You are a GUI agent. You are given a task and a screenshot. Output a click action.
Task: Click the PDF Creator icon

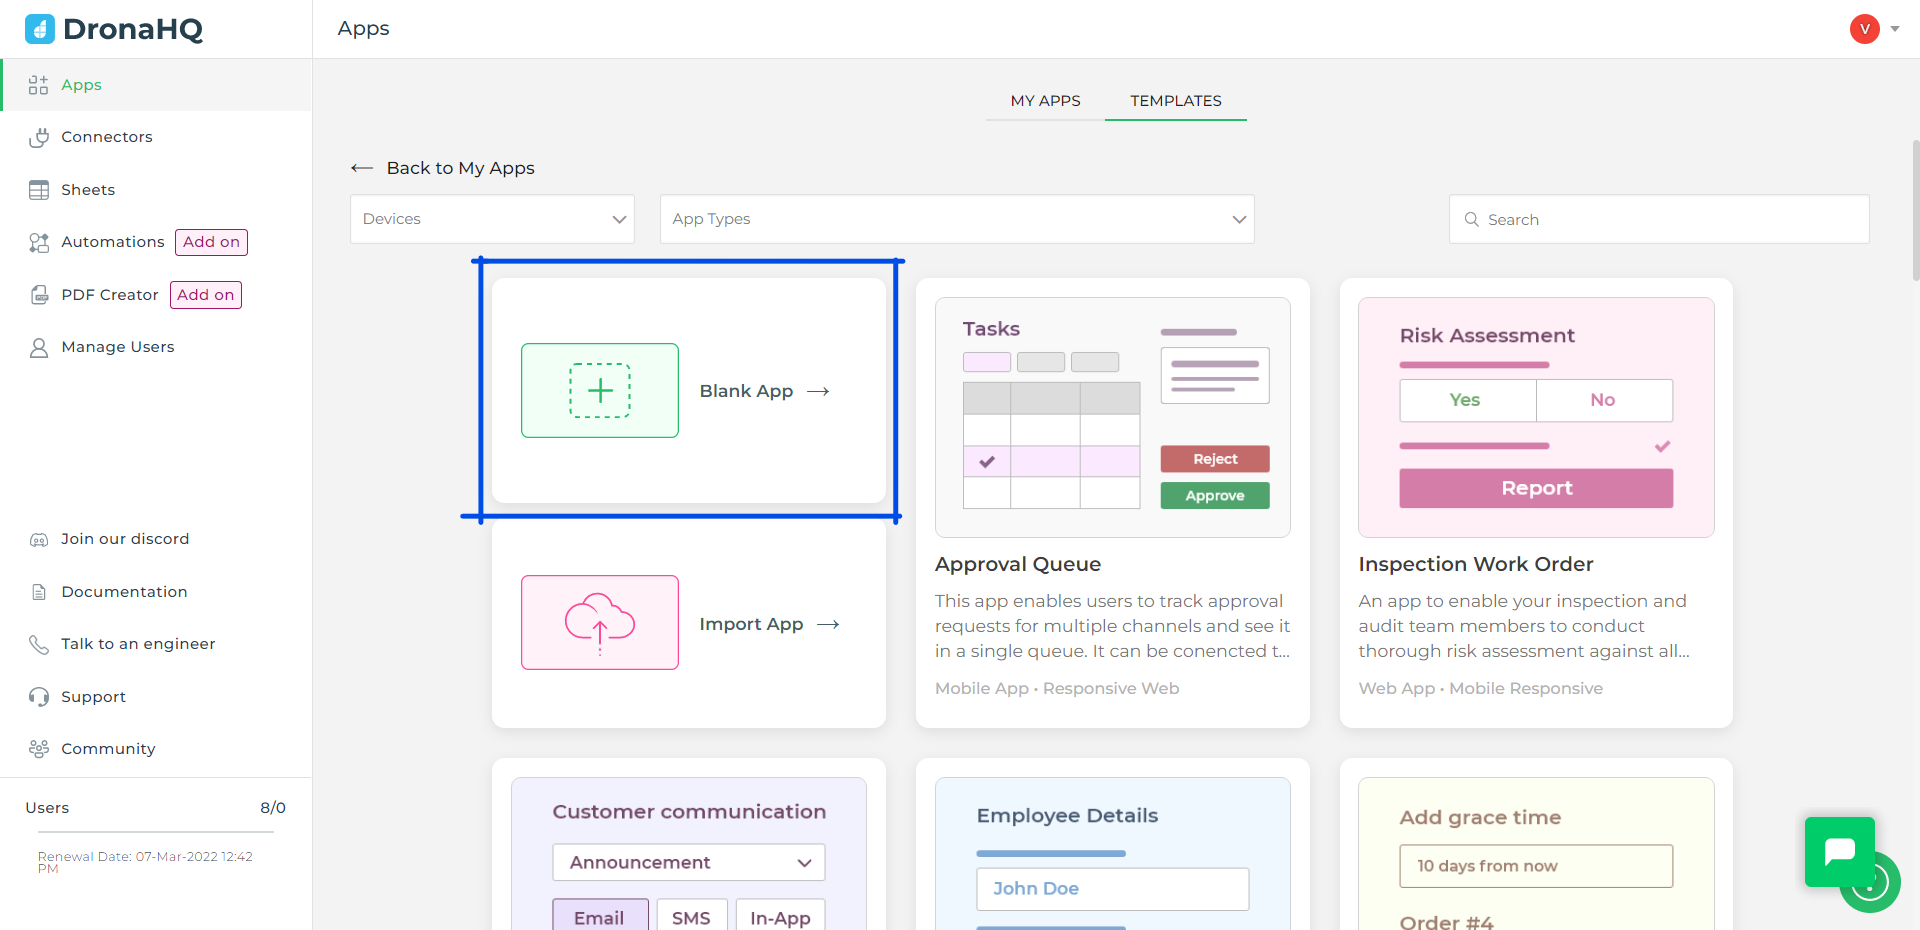pyautogui.click(x=39, y=295)
